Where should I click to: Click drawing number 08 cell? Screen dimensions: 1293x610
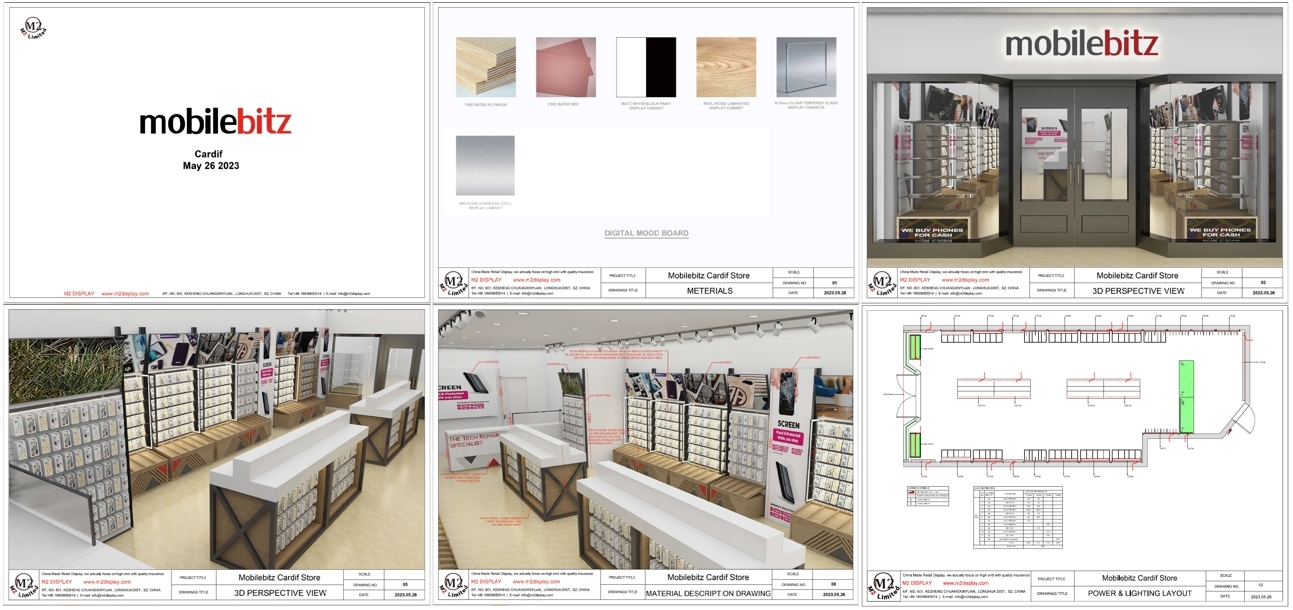(x=833, y=583)
